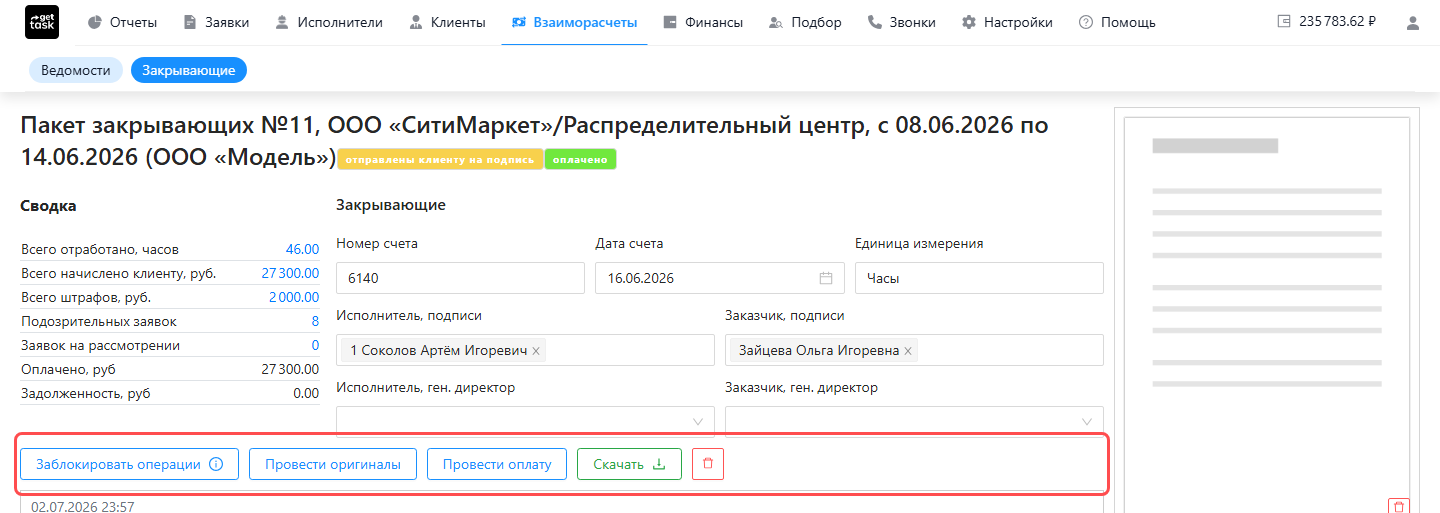1440x513 pixels.
Task: Open the Подбор section
Action: click(x=805, y=22)
